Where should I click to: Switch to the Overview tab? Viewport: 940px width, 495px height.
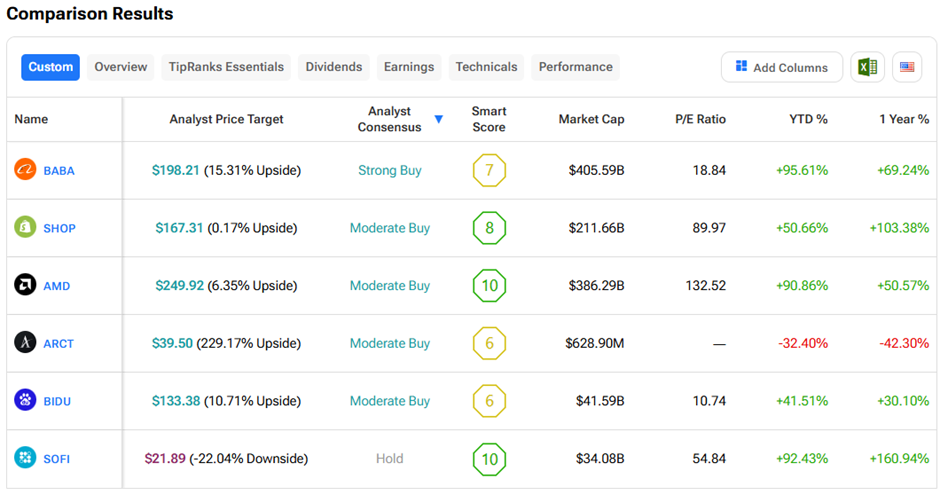(121, 67)
